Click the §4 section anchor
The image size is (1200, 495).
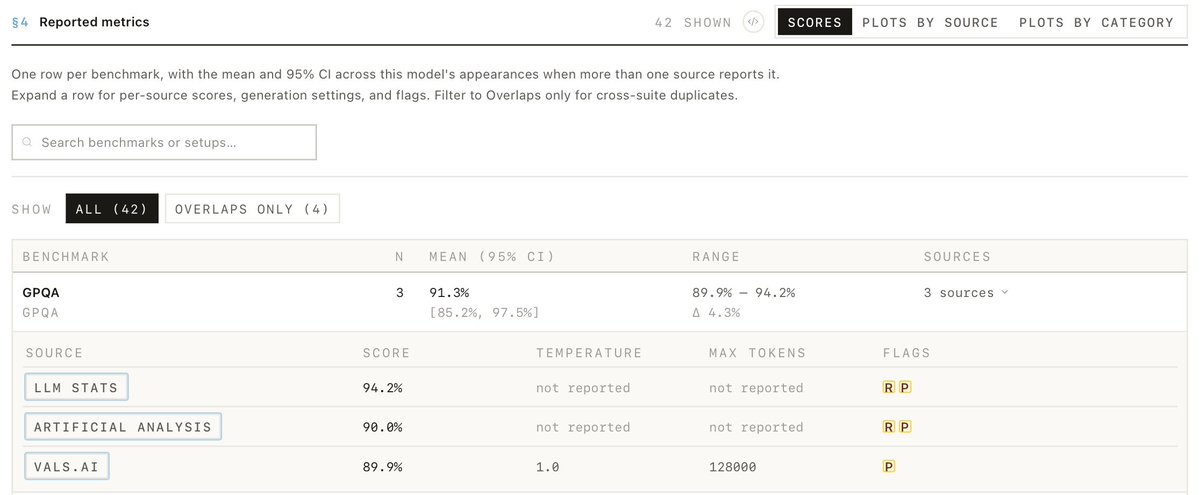pos(20,22)
